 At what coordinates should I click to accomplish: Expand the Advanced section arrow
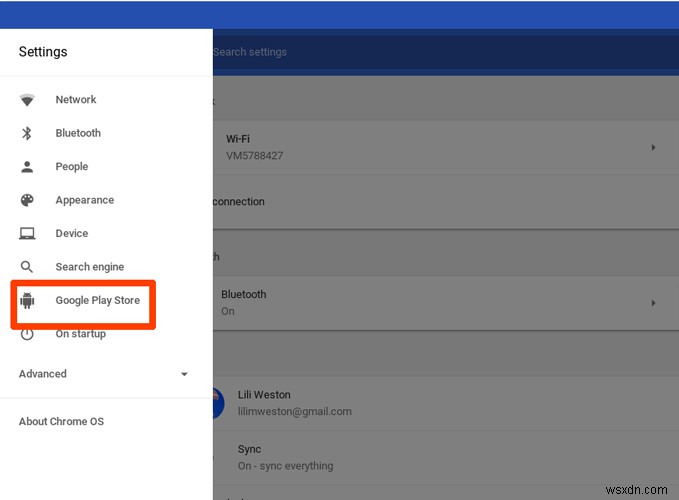click(184, 374)
